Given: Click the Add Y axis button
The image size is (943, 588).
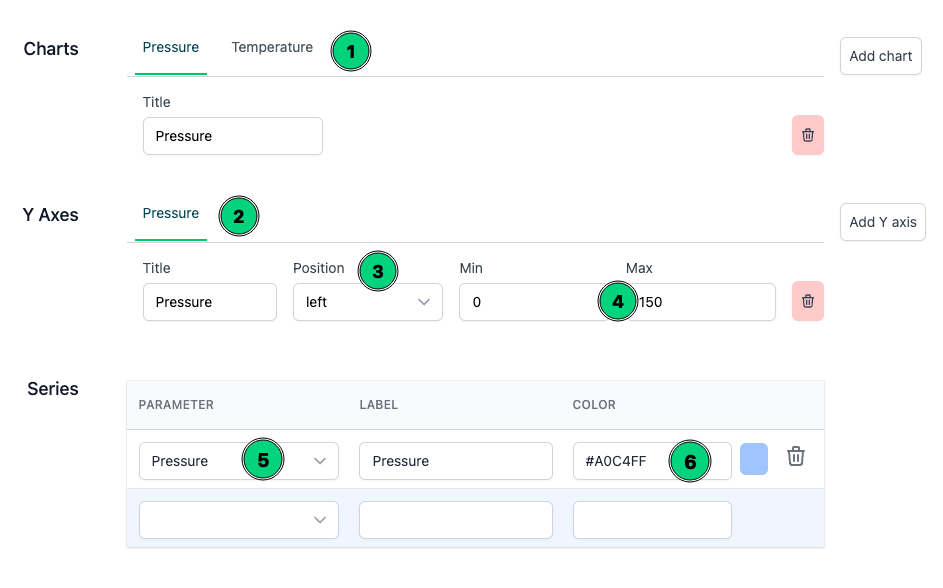Looking at the screenshot, I should 882,222.
